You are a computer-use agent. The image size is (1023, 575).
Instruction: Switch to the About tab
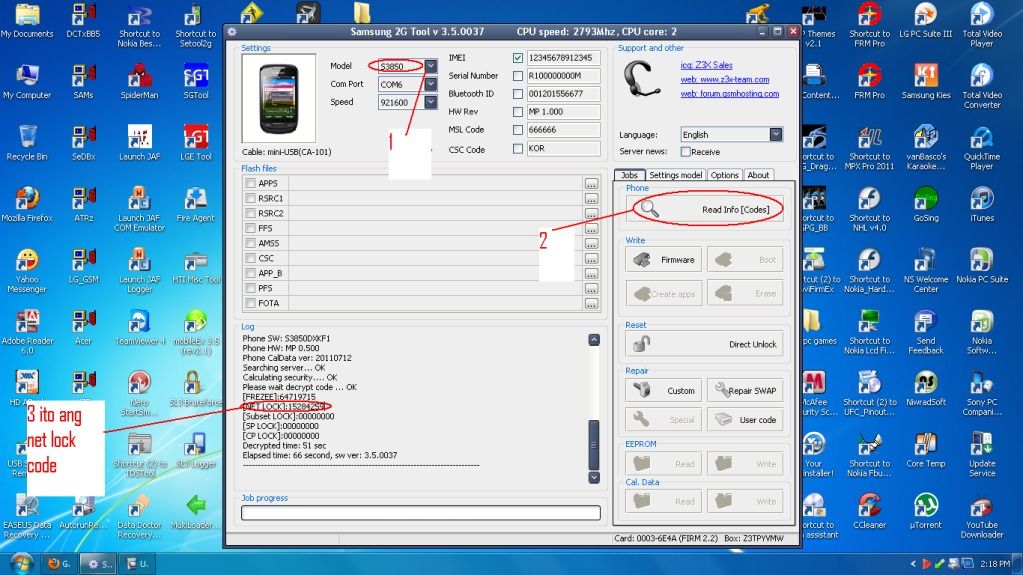(x=758, y=175)
